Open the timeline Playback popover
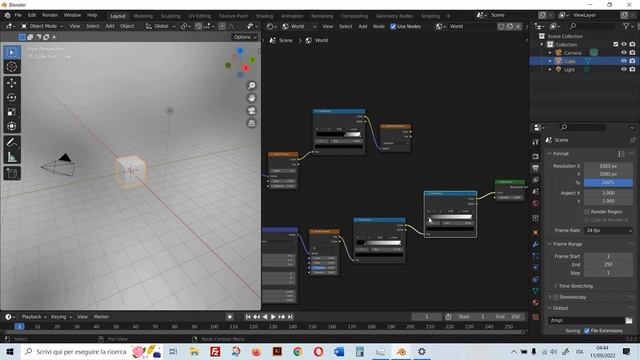The width and height of the screenshot is (640, 360). coord(34,317)
